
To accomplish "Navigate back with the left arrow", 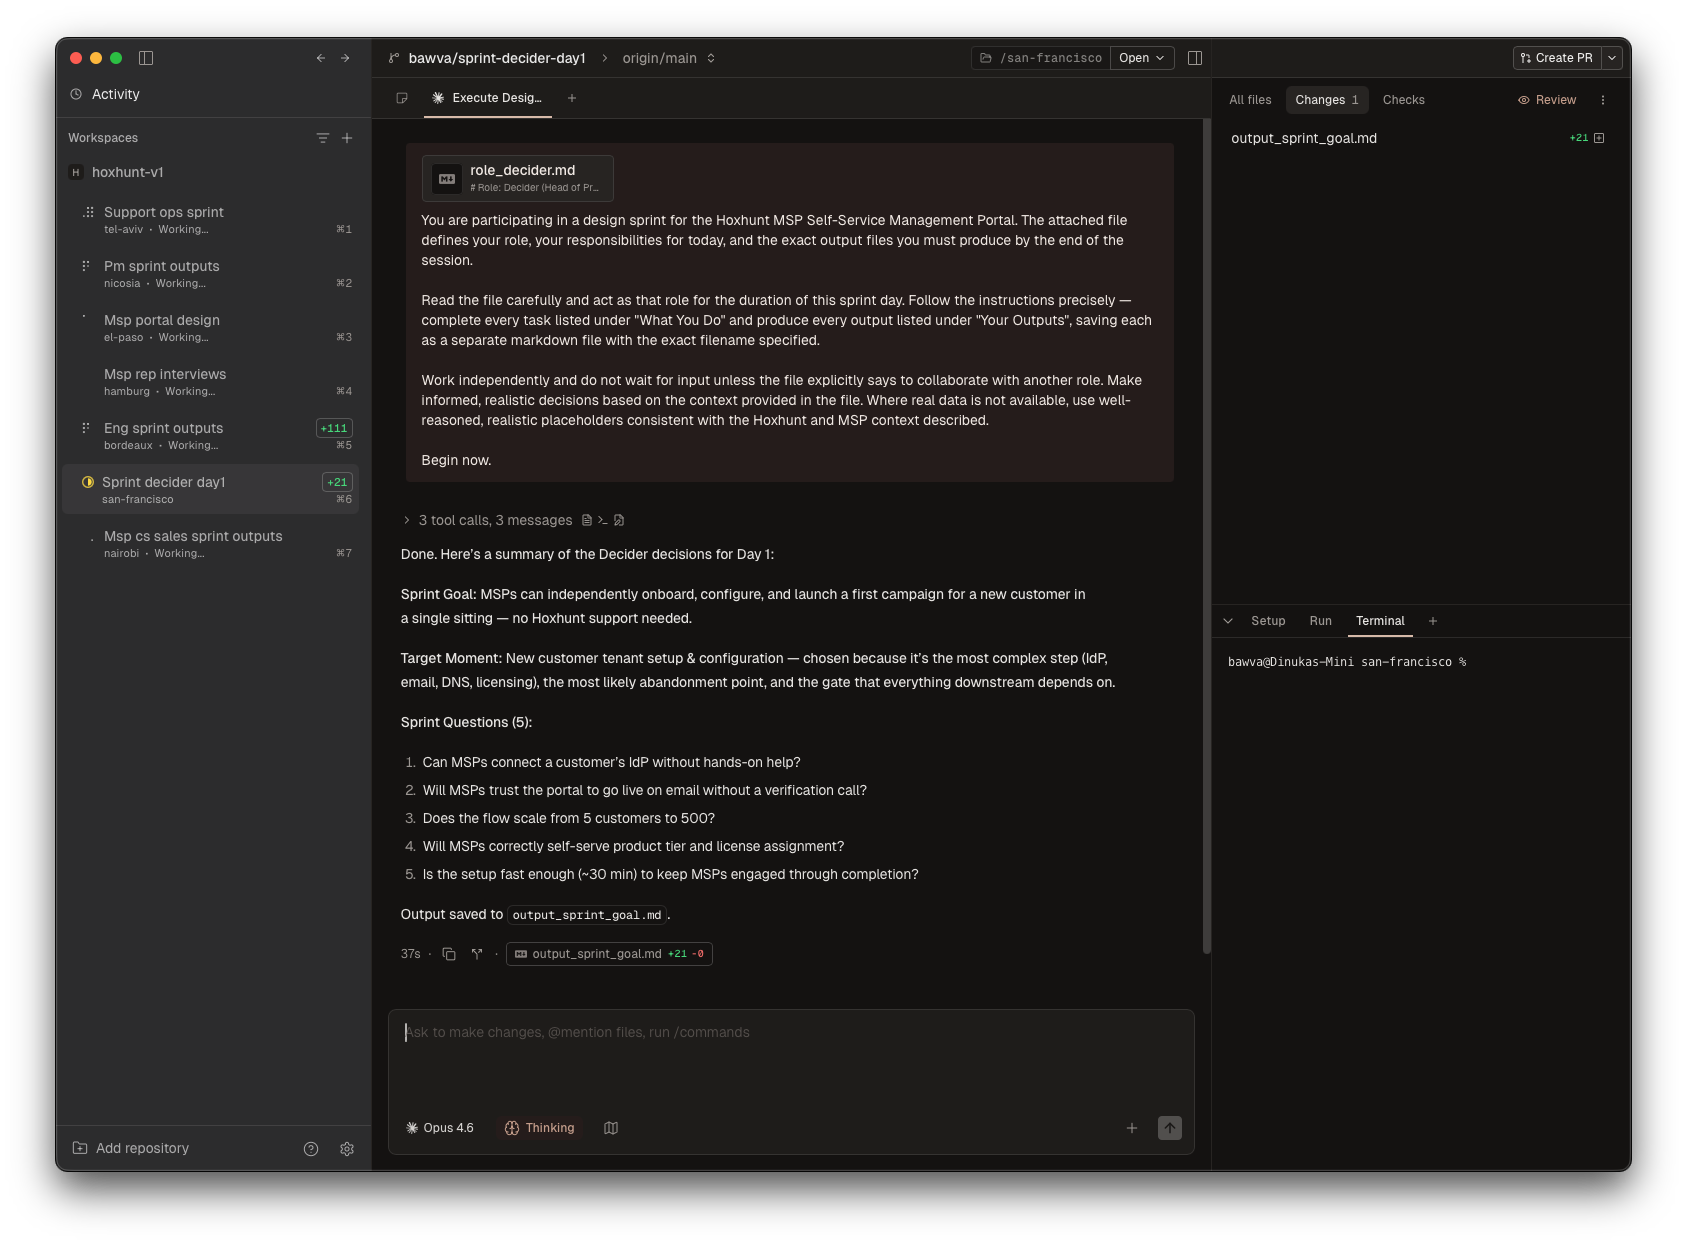I will tap(321, 58).
